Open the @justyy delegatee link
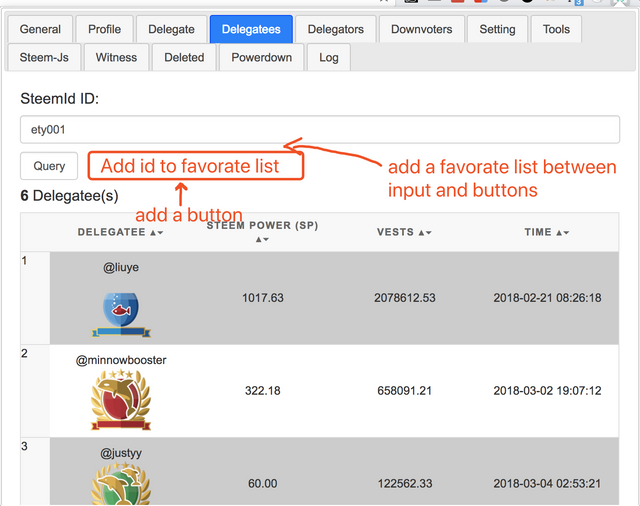 [x=121, y=453]
